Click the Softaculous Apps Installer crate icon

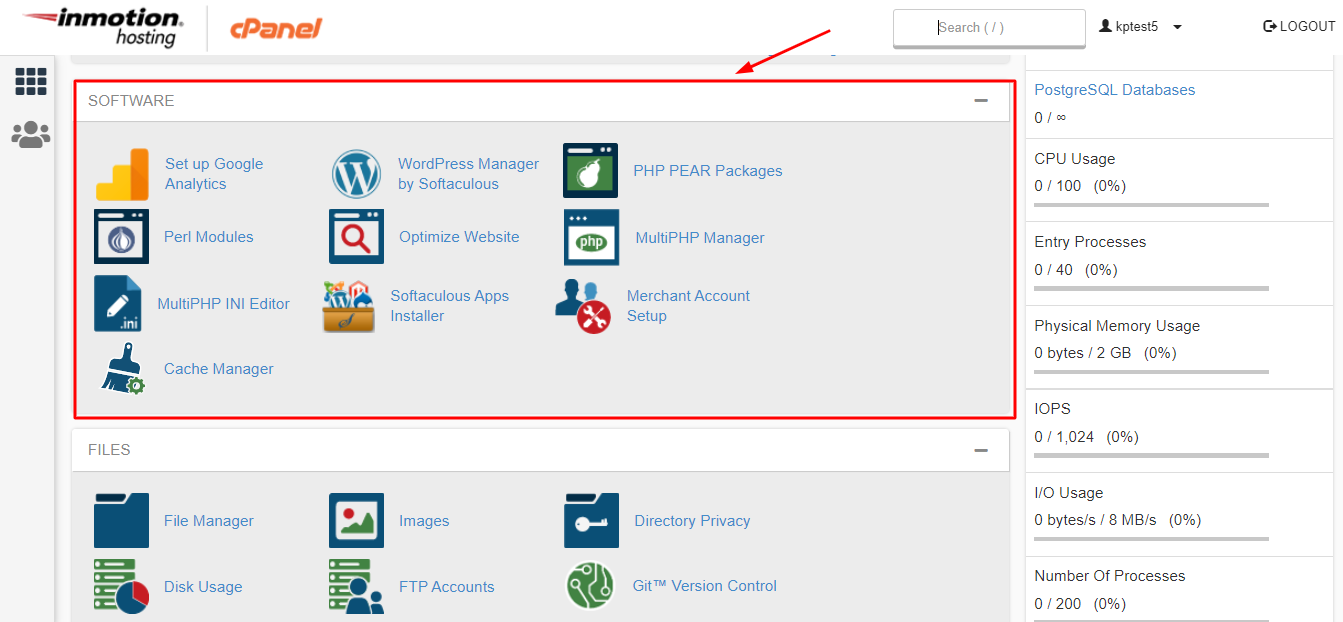(x=349, y=306)
